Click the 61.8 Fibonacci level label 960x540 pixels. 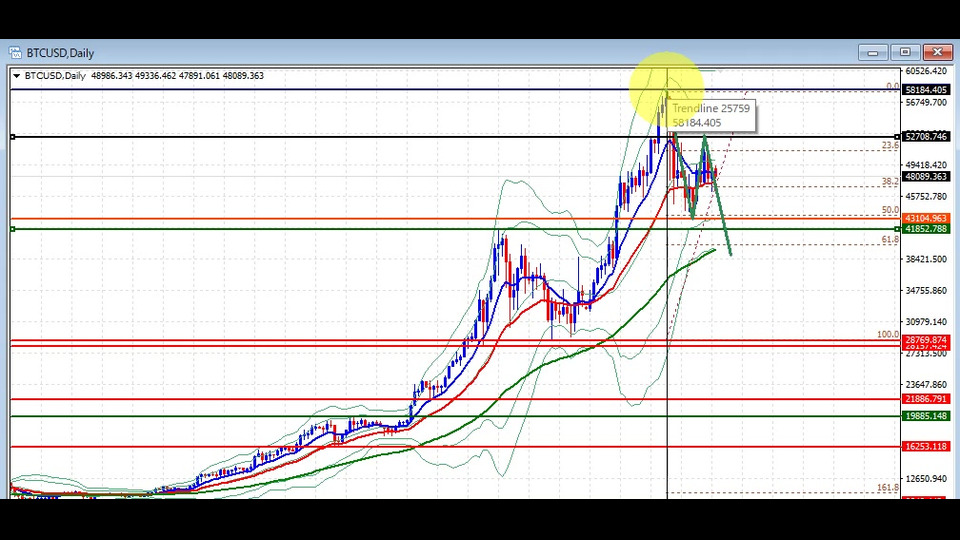pyautogui.click(x=890, y=239)
